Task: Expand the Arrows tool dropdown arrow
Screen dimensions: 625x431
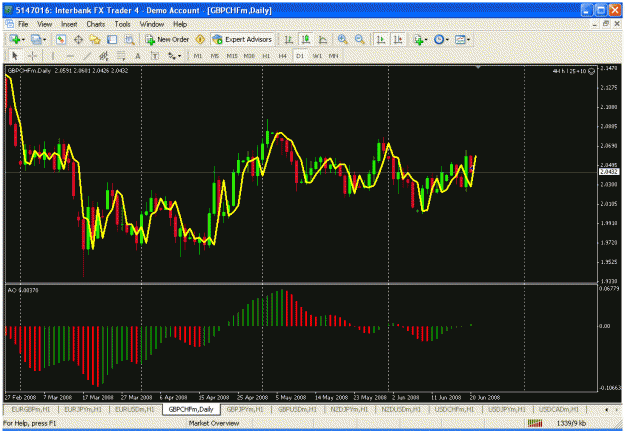Action: pyautogui.click(x=179, y=56)
